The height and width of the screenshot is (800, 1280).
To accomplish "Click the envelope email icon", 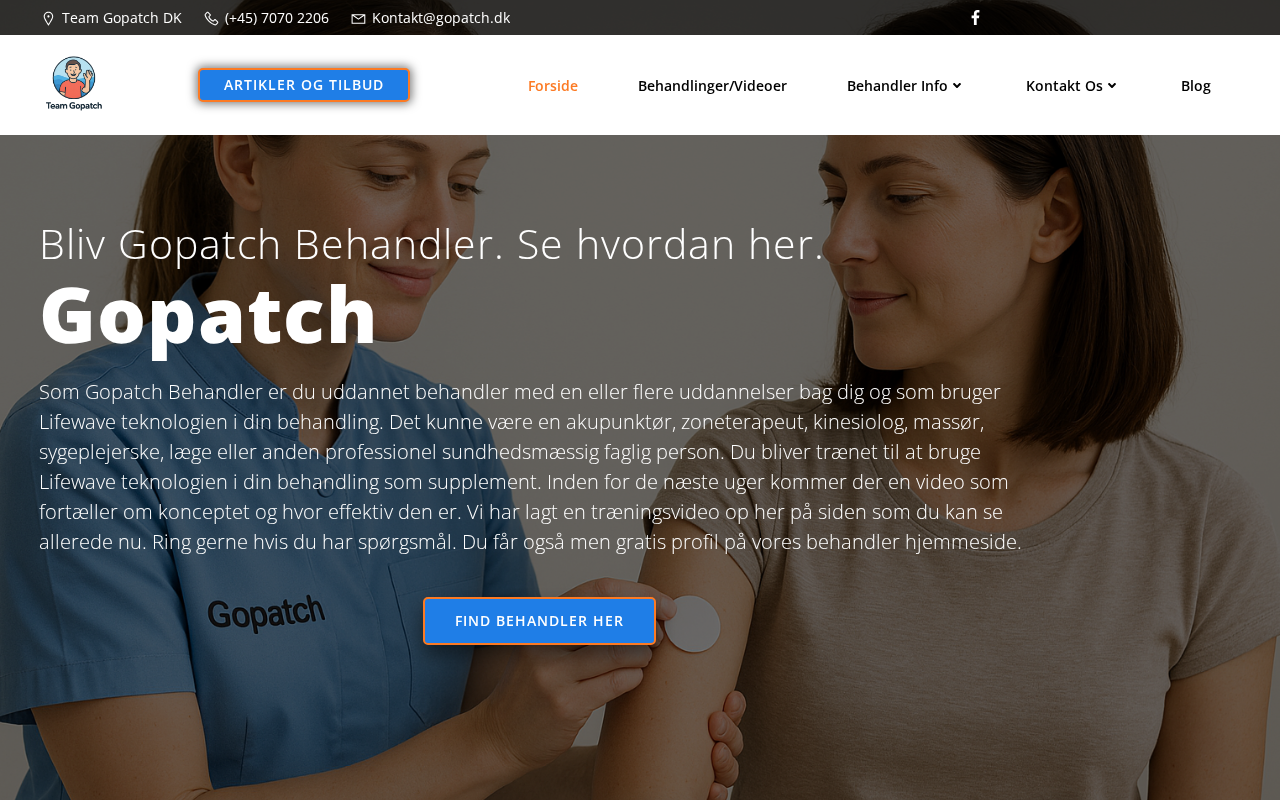I will click(x=358, y=18).
